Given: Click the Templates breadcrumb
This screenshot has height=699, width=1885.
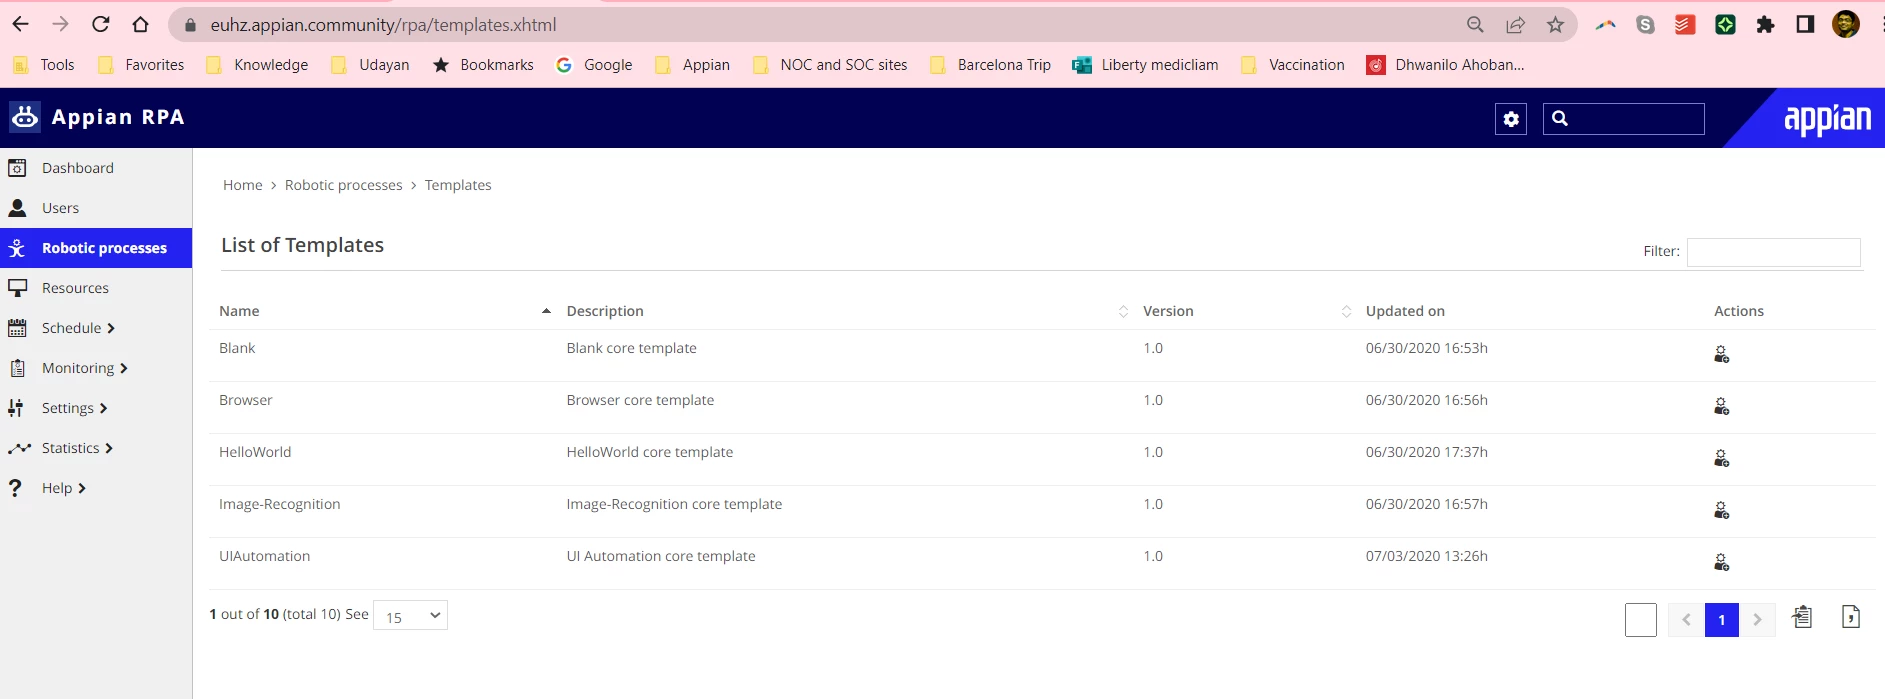Looking at the screenshot, I should (x=458, y=185).
